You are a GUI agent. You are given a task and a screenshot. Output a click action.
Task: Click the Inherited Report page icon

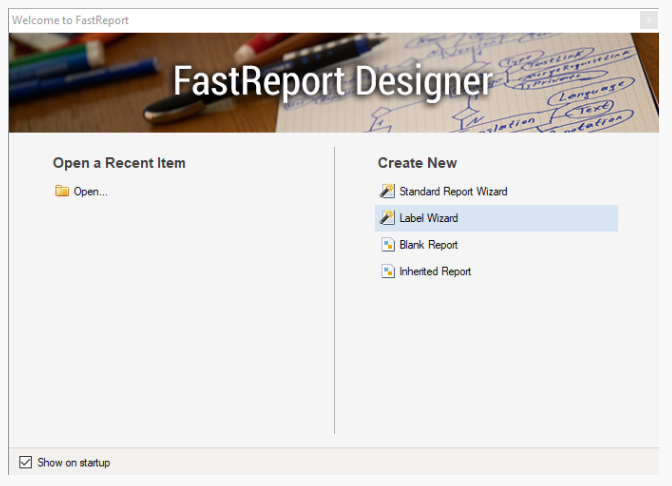coord(388,271)
